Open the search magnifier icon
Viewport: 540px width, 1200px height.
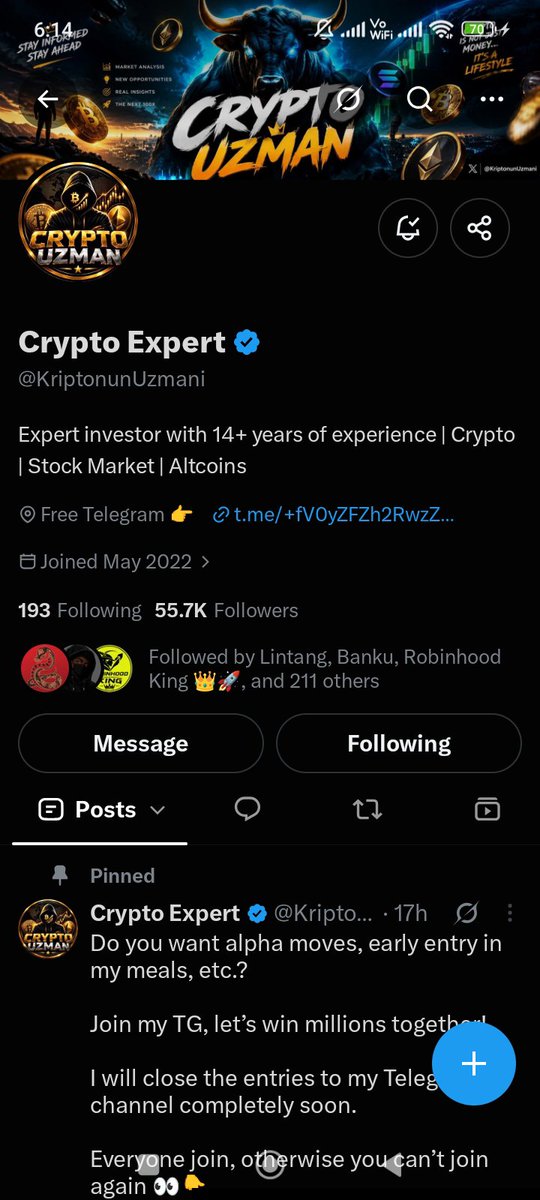point(420,99)
